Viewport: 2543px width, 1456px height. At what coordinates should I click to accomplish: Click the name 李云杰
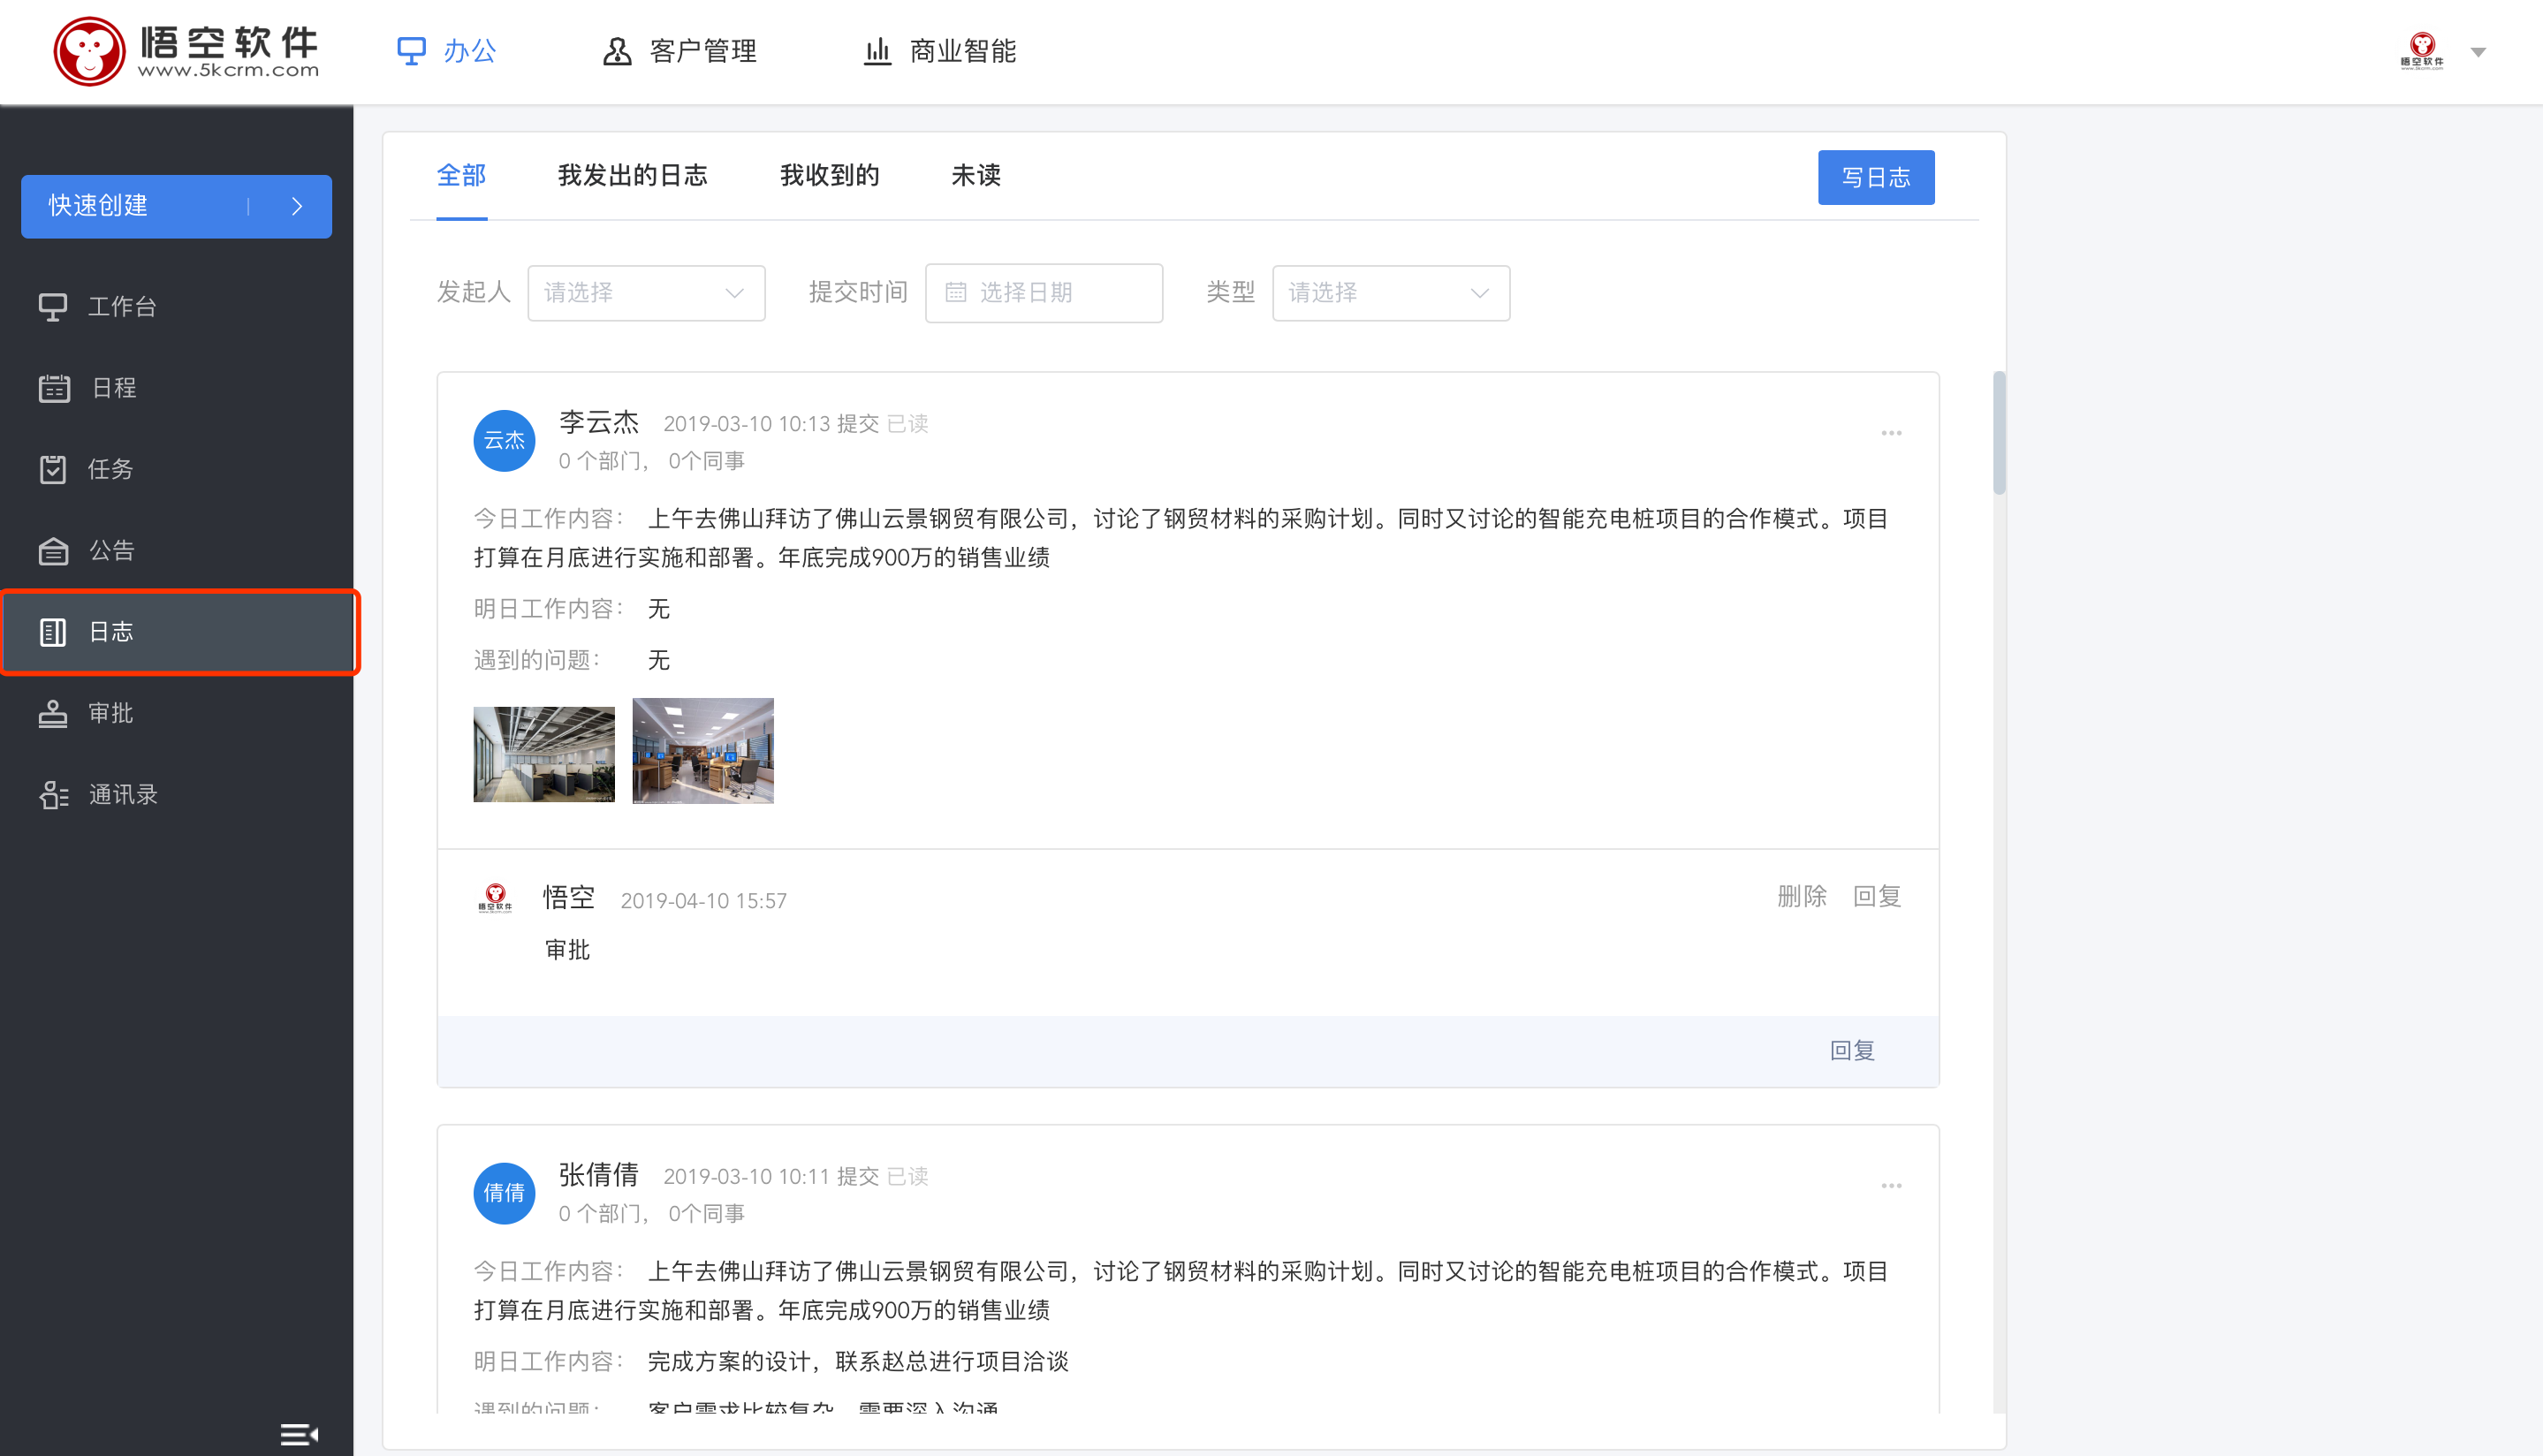click(x=598, y=422)
